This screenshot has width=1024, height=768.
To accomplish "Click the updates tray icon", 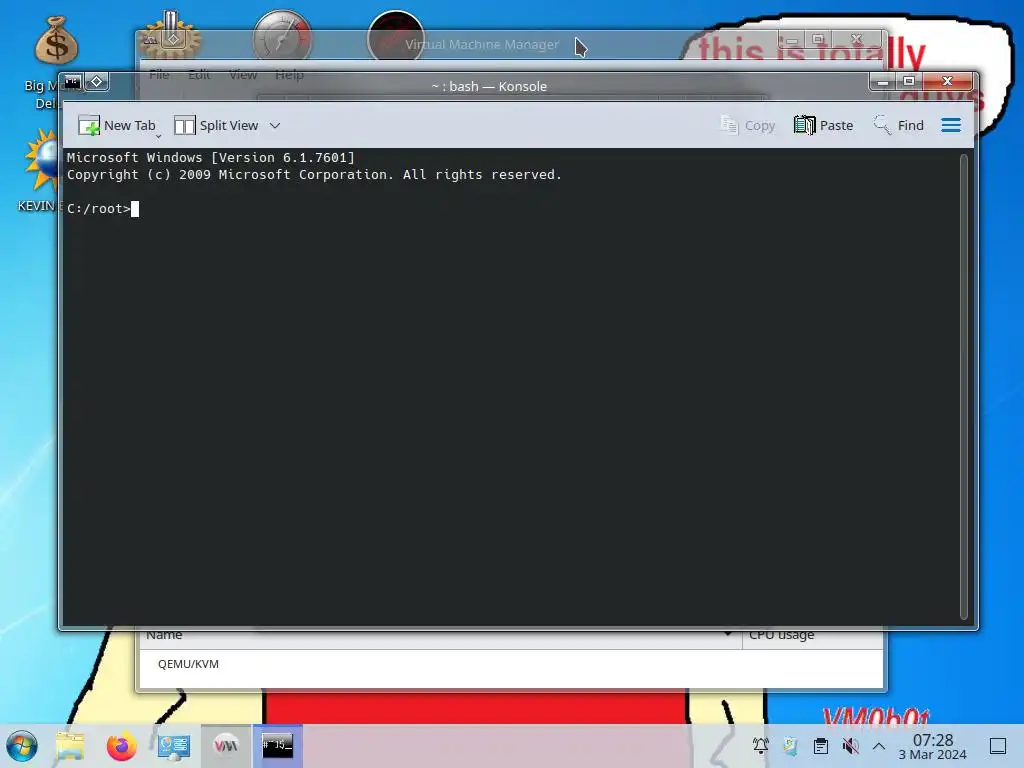I will (x=790, y=746).
